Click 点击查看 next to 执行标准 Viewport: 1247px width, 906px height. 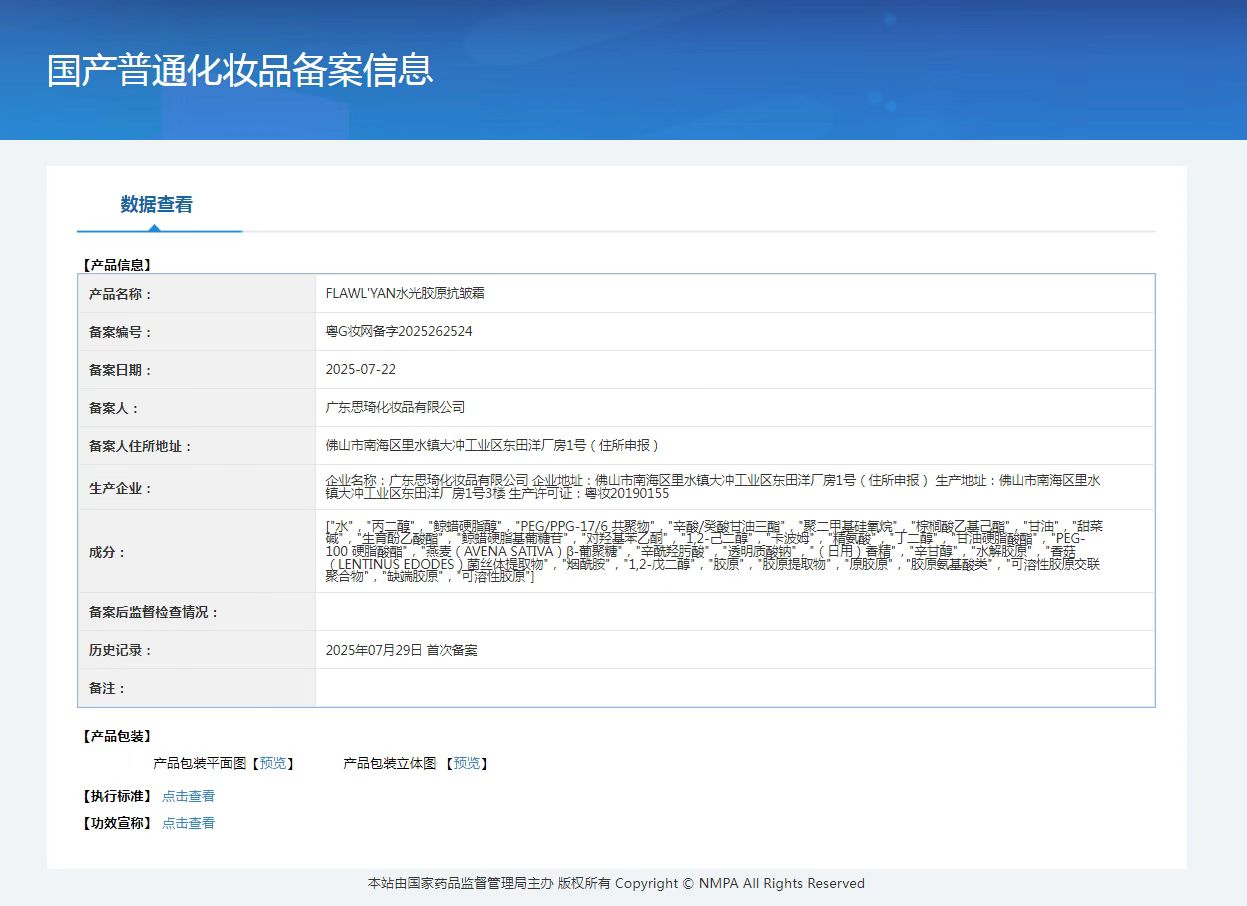(x=188, y=796)
